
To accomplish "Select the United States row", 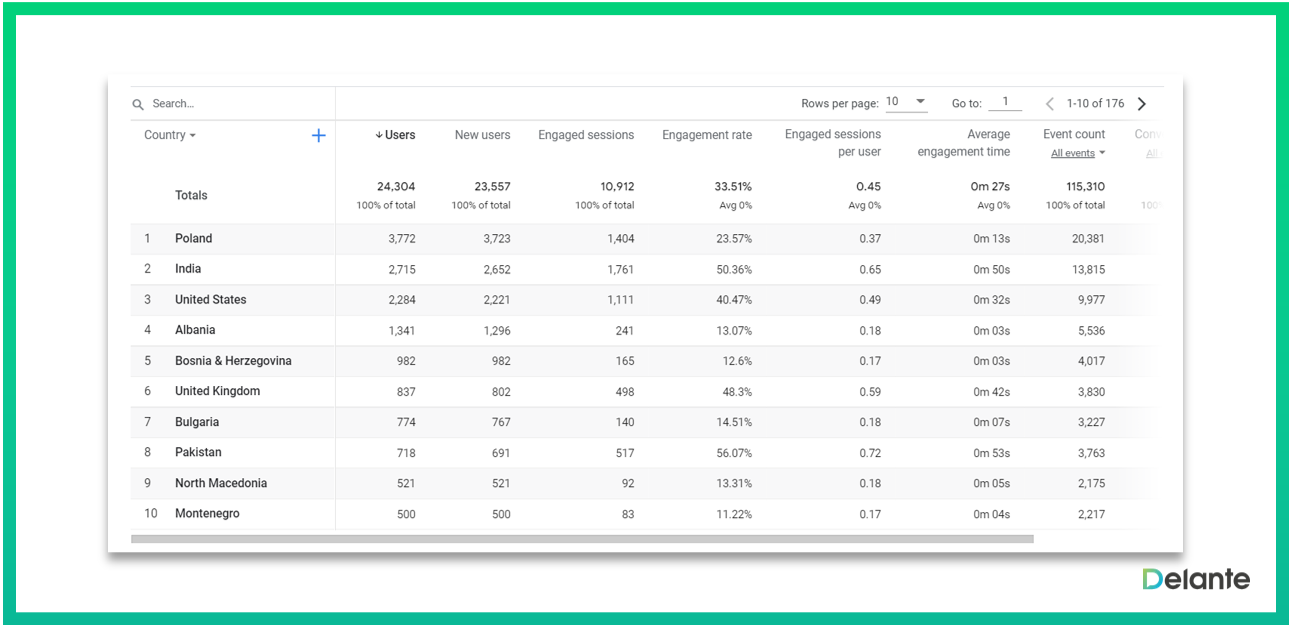I will [210, 300].
